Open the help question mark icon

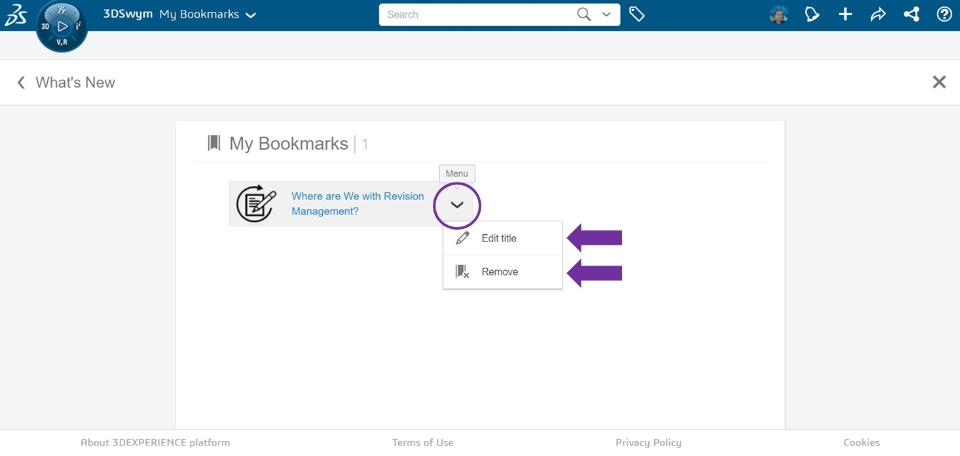coord(944,15)
